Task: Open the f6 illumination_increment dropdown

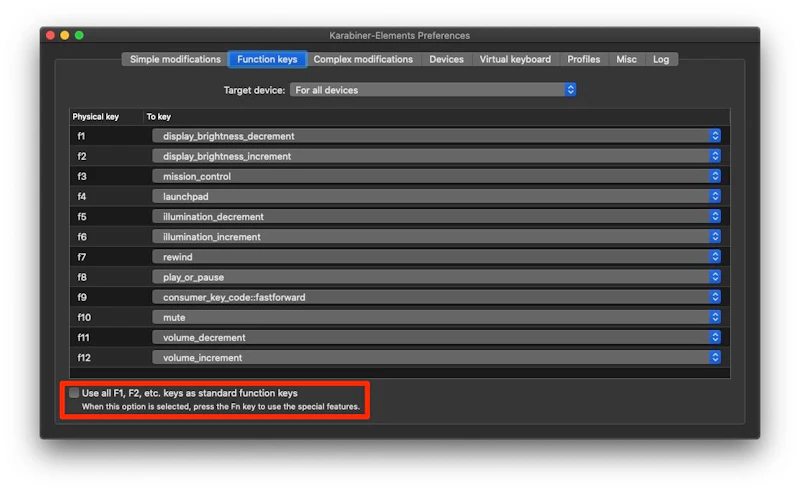Action: coord(436,237)
